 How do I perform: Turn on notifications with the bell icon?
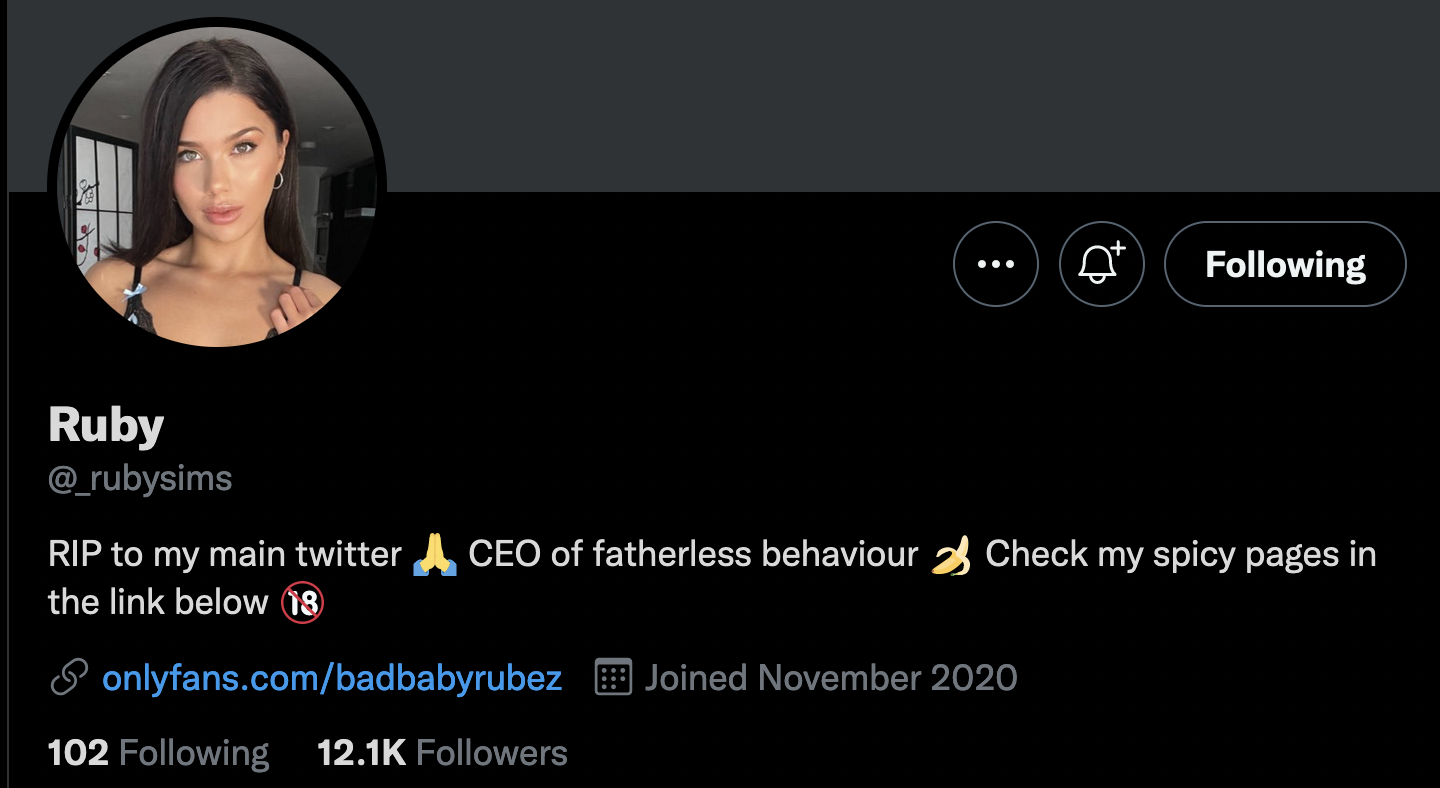(x=1101, y=264)
